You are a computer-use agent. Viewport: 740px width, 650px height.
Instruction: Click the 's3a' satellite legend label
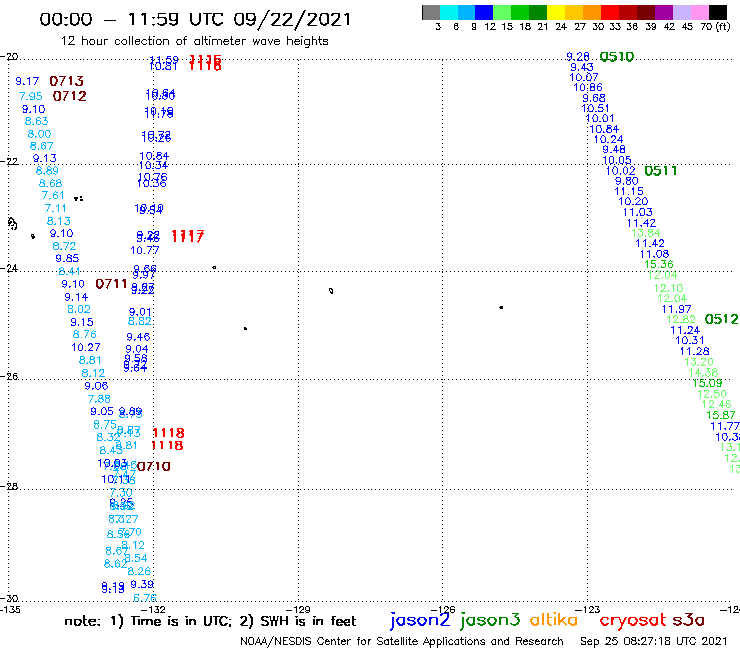pos(689,620)
